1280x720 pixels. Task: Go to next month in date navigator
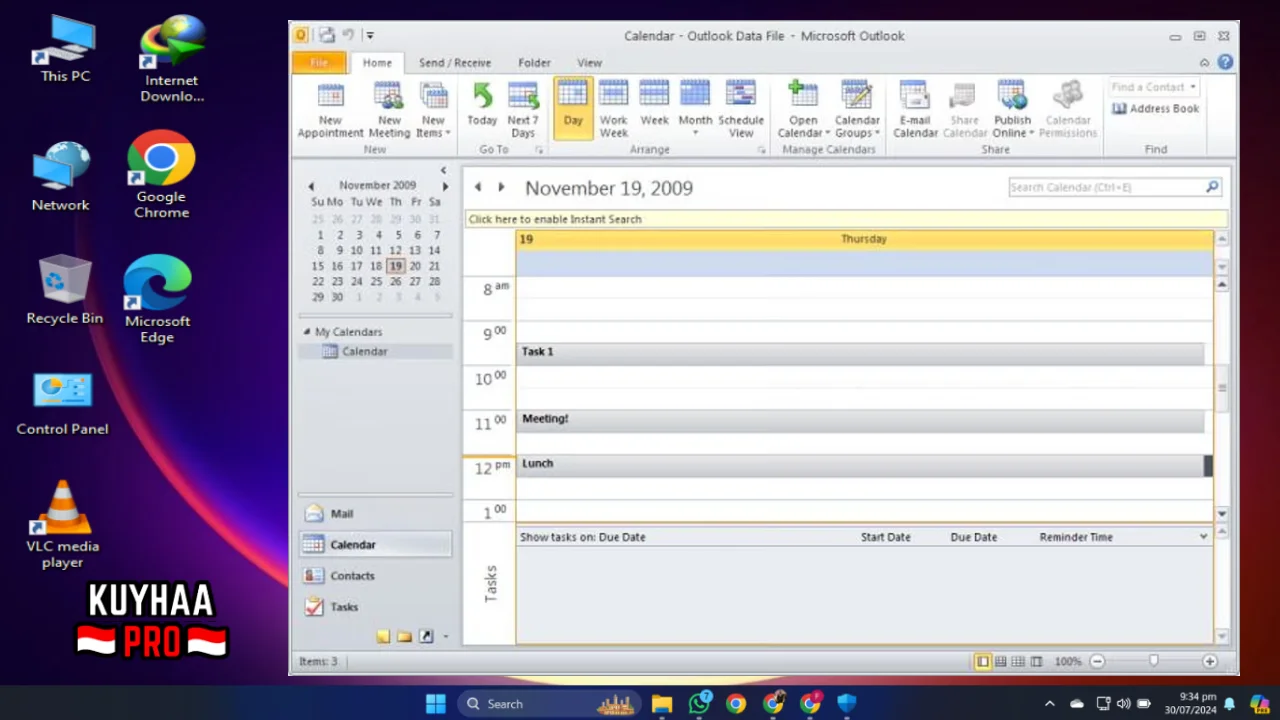click(x=445, y=186)
